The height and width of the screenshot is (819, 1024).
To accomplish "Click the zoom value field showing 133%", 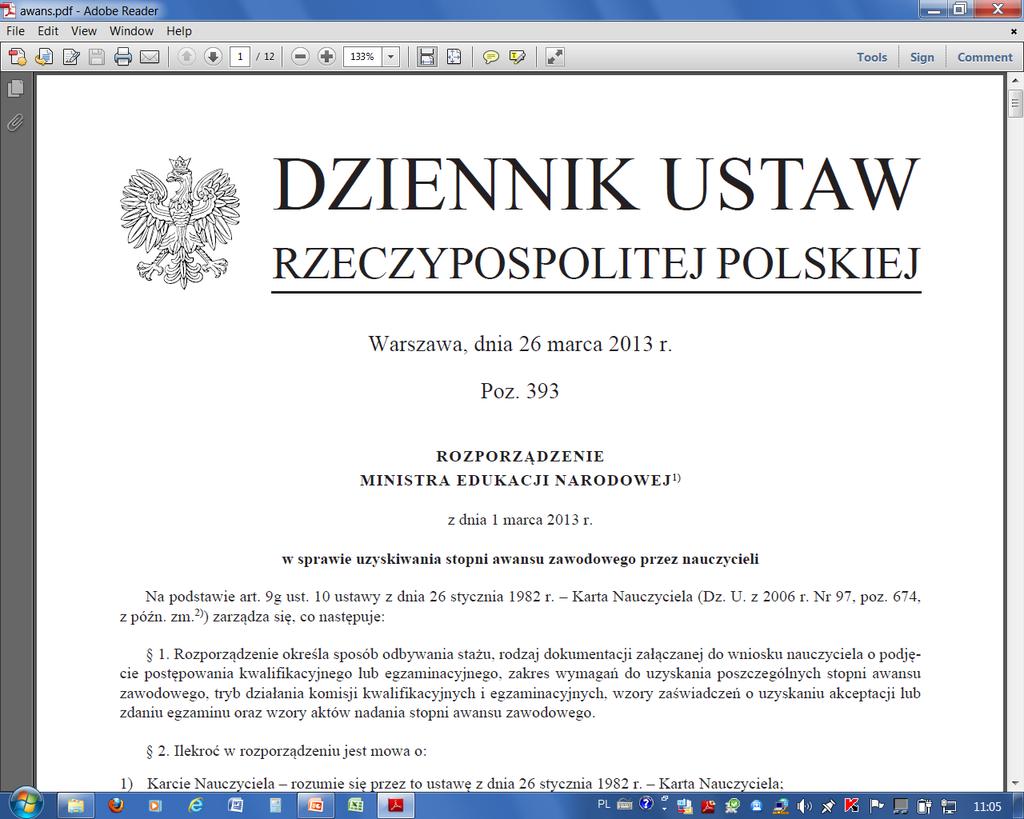I will coord(362,57).
